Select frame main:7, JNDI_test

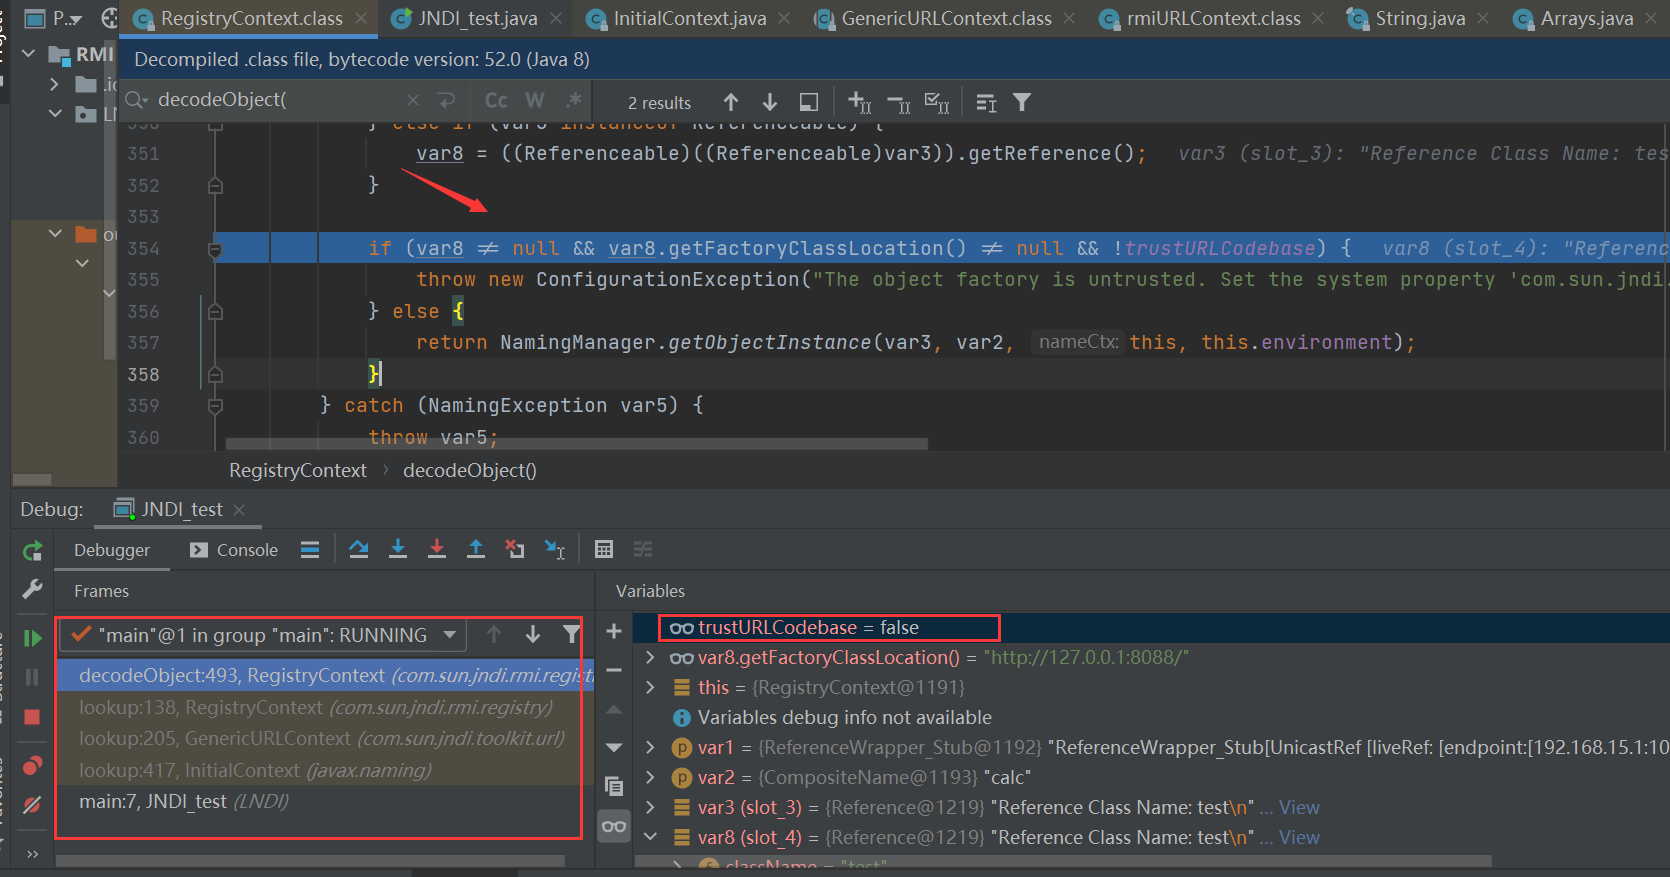point(184,801)
